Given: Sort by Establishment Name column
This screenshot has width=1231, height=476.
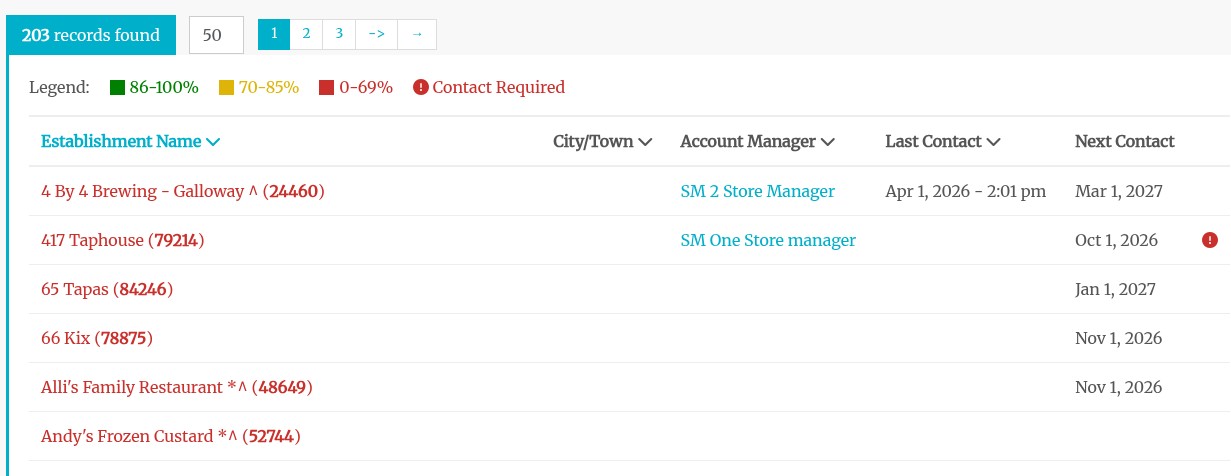Looking at the screenshot, I should tap(130, 141).
